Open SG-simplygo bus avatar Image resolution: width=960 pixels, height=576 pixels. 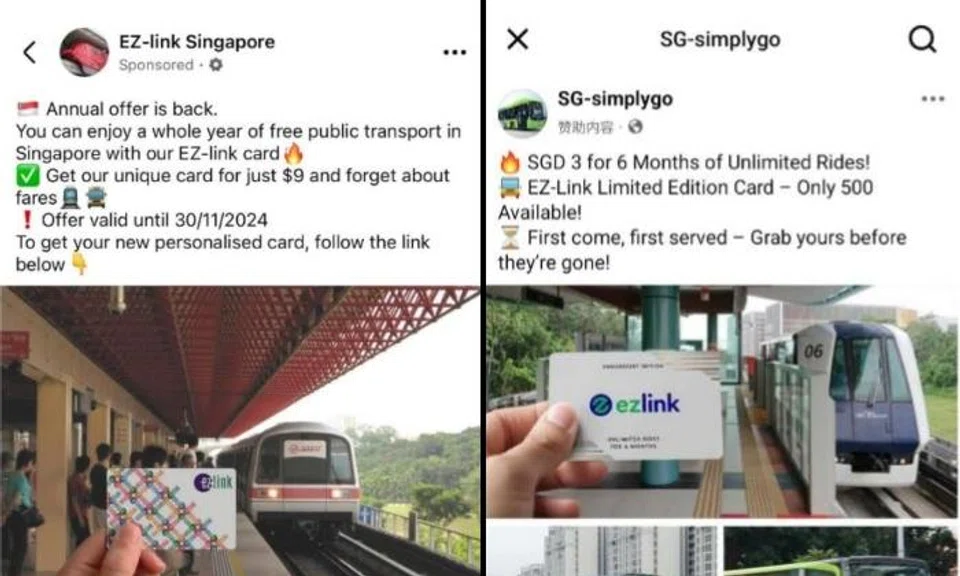click(x=522, y=113)
